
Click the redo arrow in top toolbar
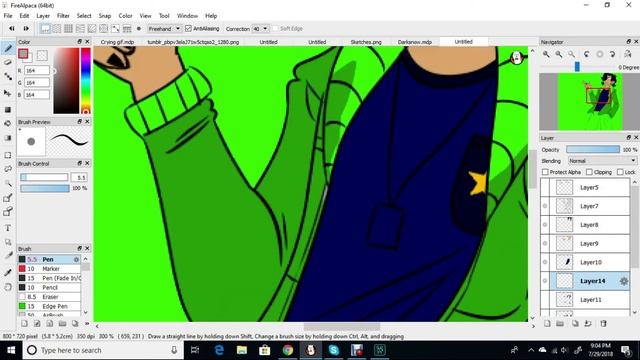tap(26, 29)
